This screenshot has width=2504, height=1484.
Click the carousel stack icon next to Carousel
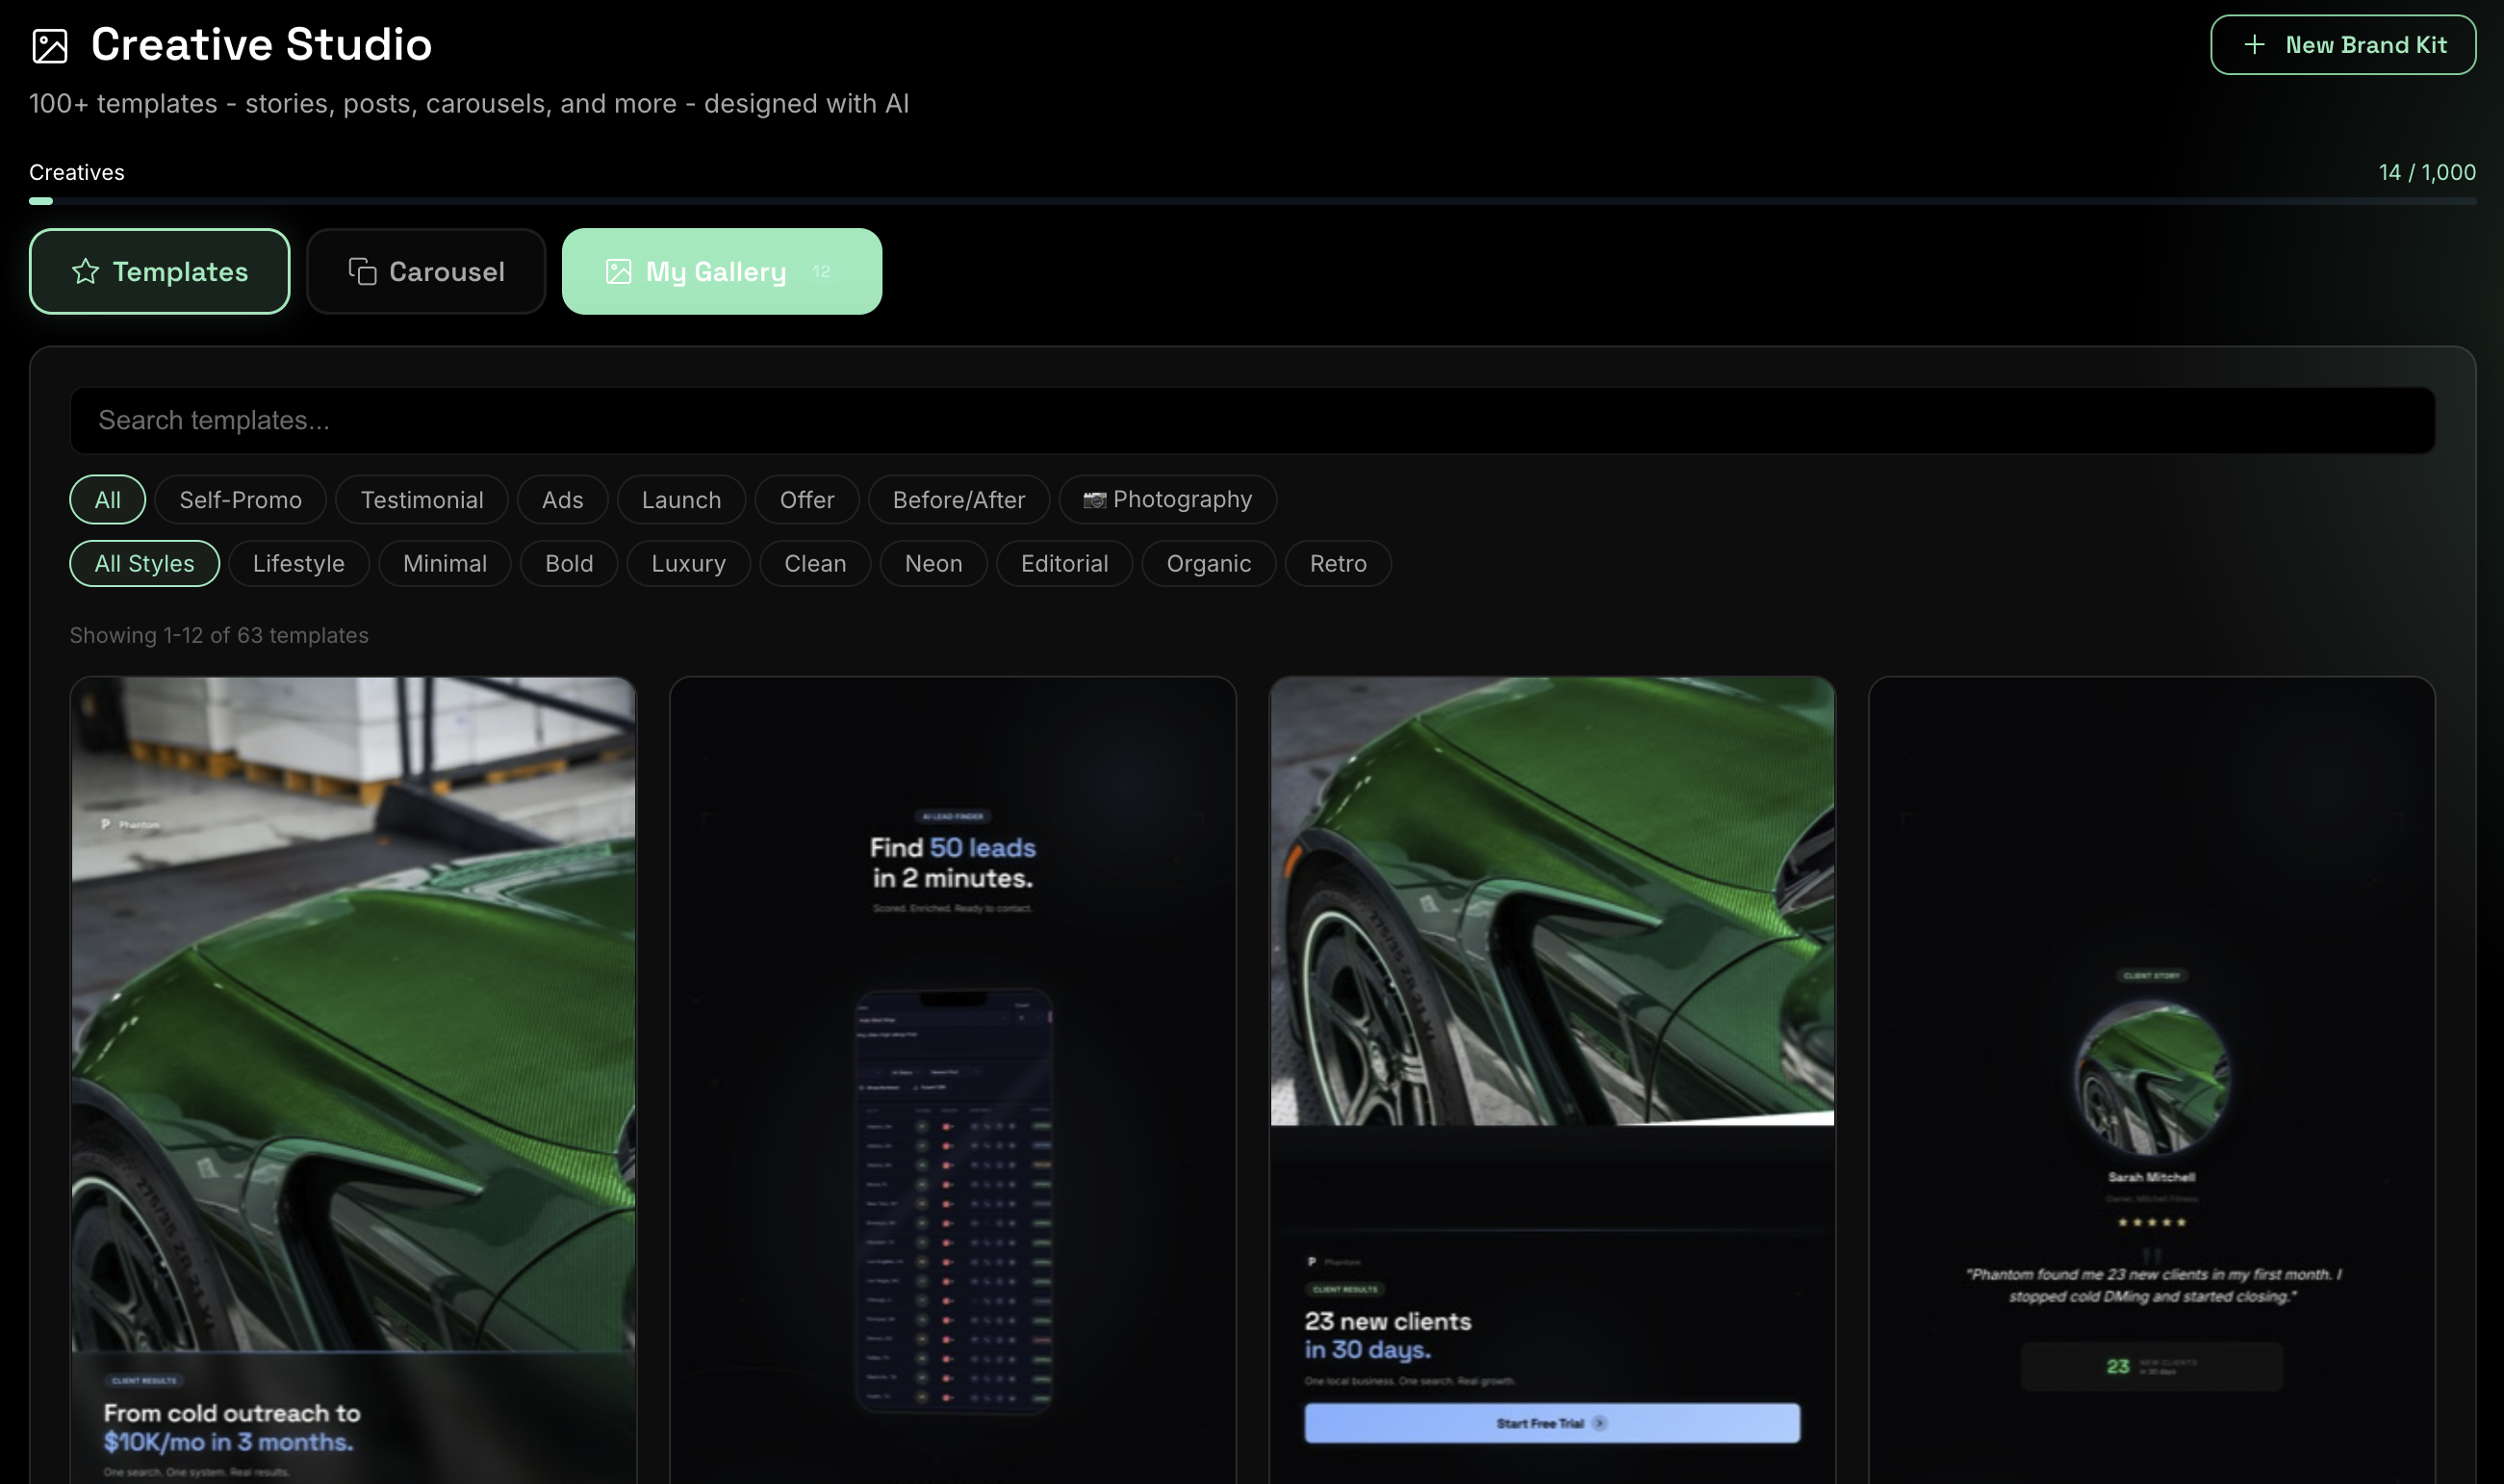pos(361,270)
